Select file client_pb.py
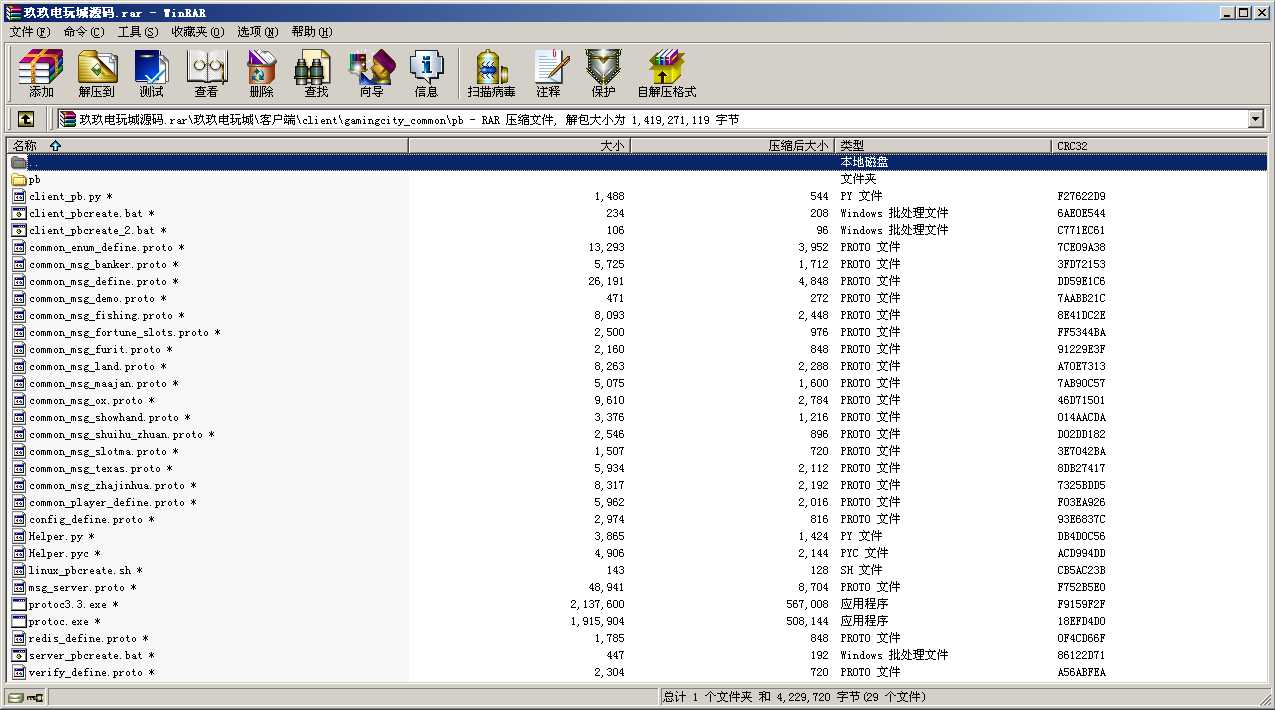 (70, 197)
